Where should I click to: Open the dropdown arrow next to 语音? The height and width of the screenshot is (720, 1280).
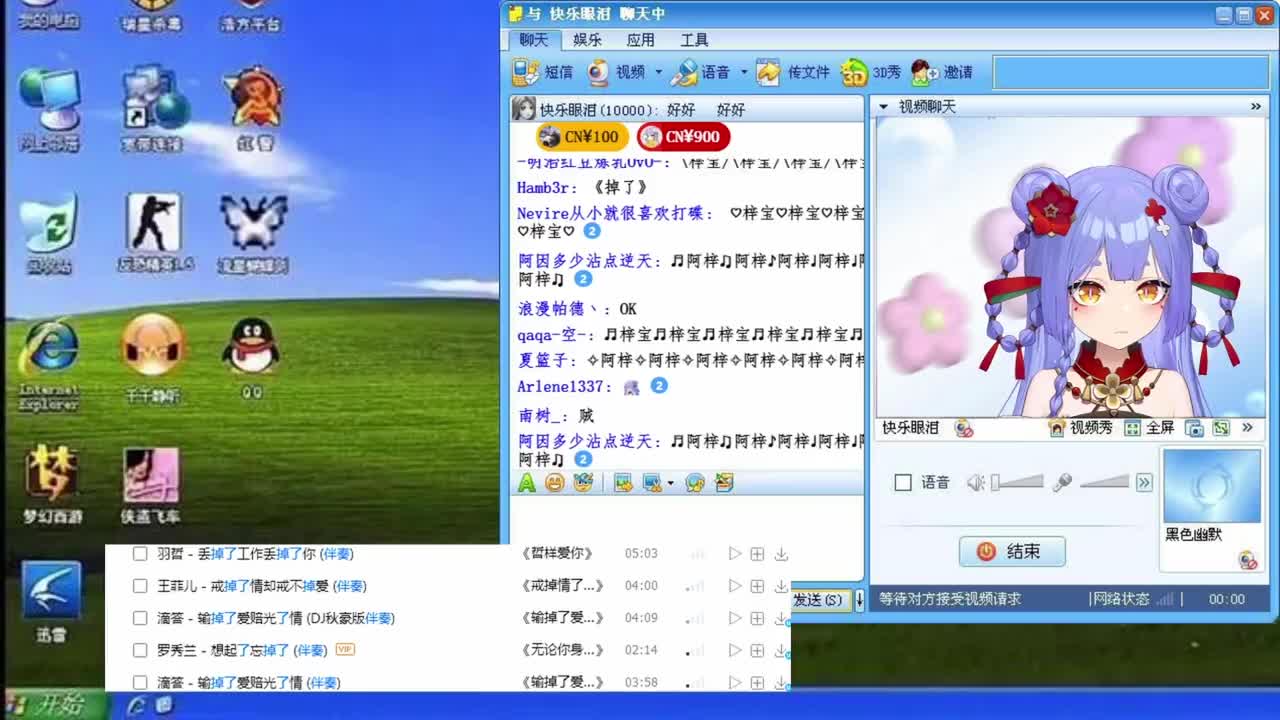[743, 72]
